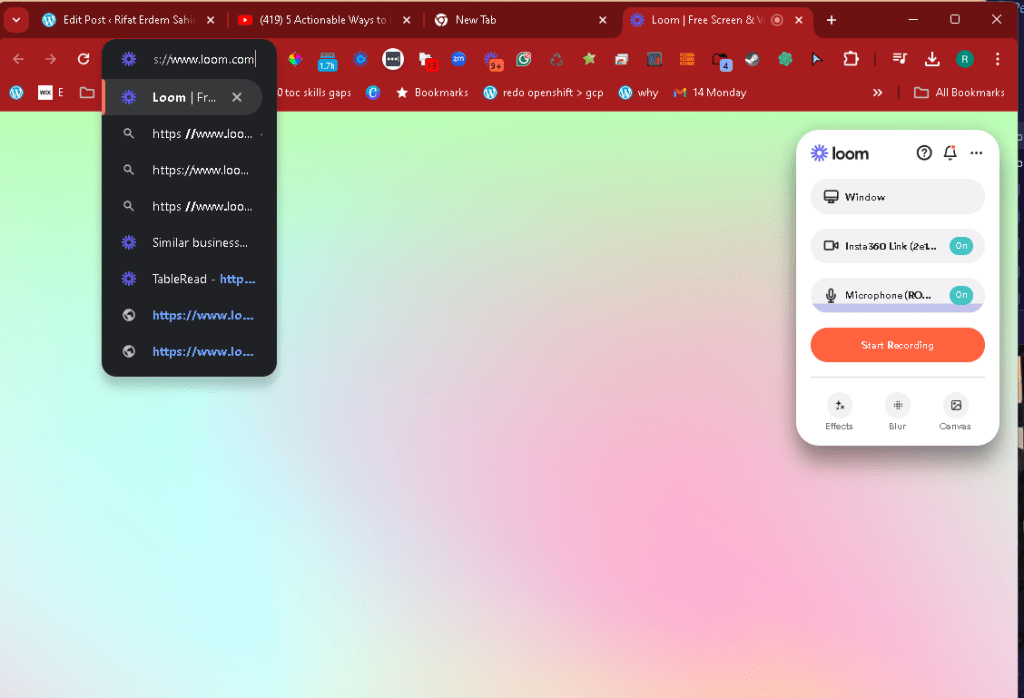
Task: Open the Steam extension icon
Action: (x=752, y=59)
